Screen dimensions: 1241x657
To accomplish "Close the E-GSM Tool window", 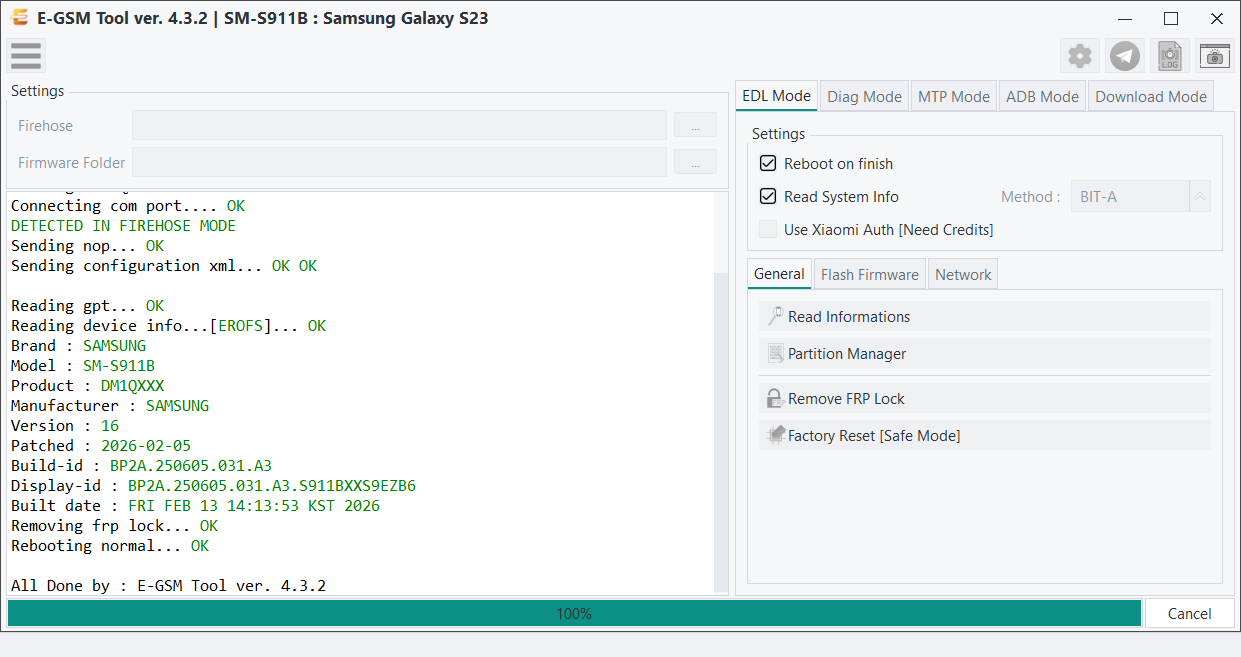I will [1217, 18].
